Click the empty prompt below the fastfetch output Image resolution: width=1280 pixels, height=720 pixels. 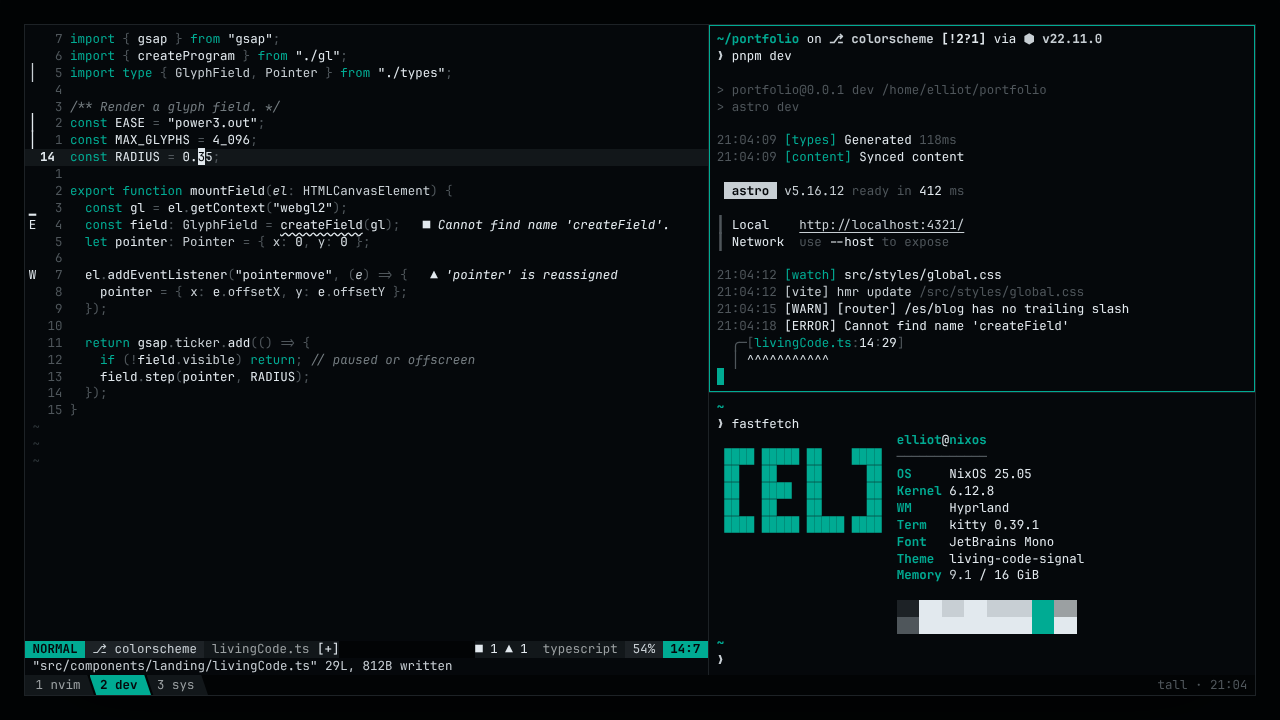720,659
